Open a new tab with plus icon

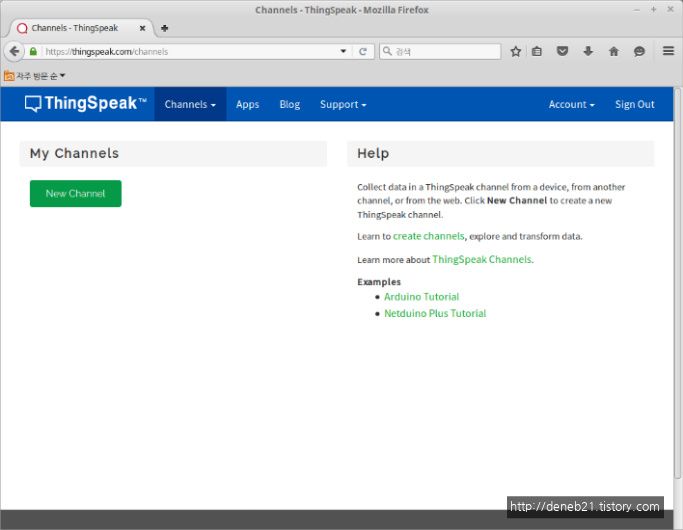pos(164,28)
